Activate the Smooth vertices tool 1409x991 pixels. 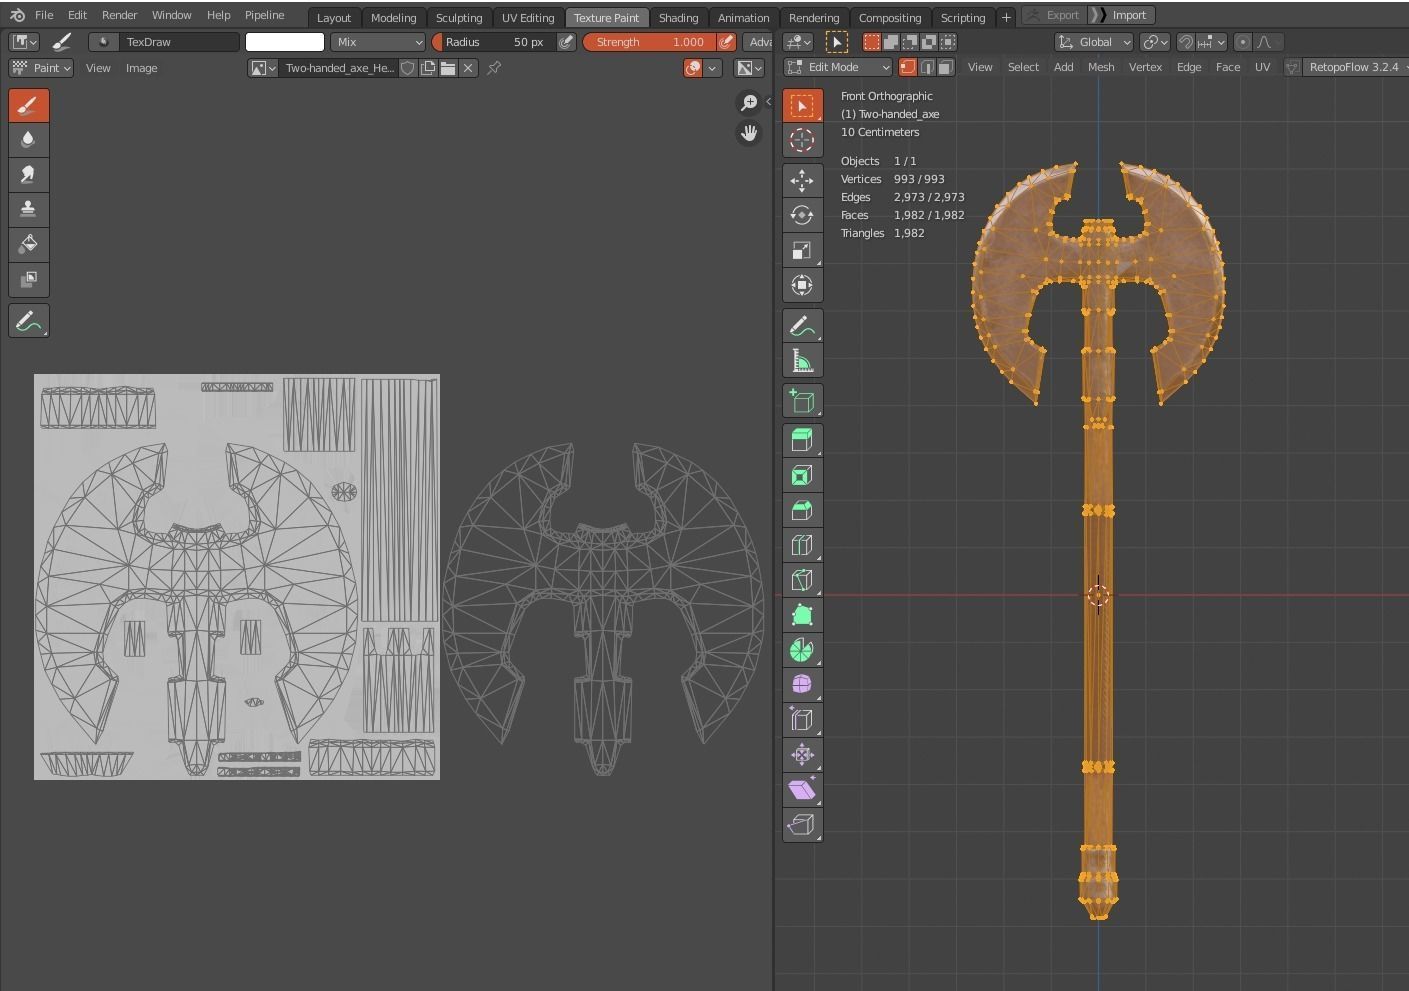coord(802,685)
